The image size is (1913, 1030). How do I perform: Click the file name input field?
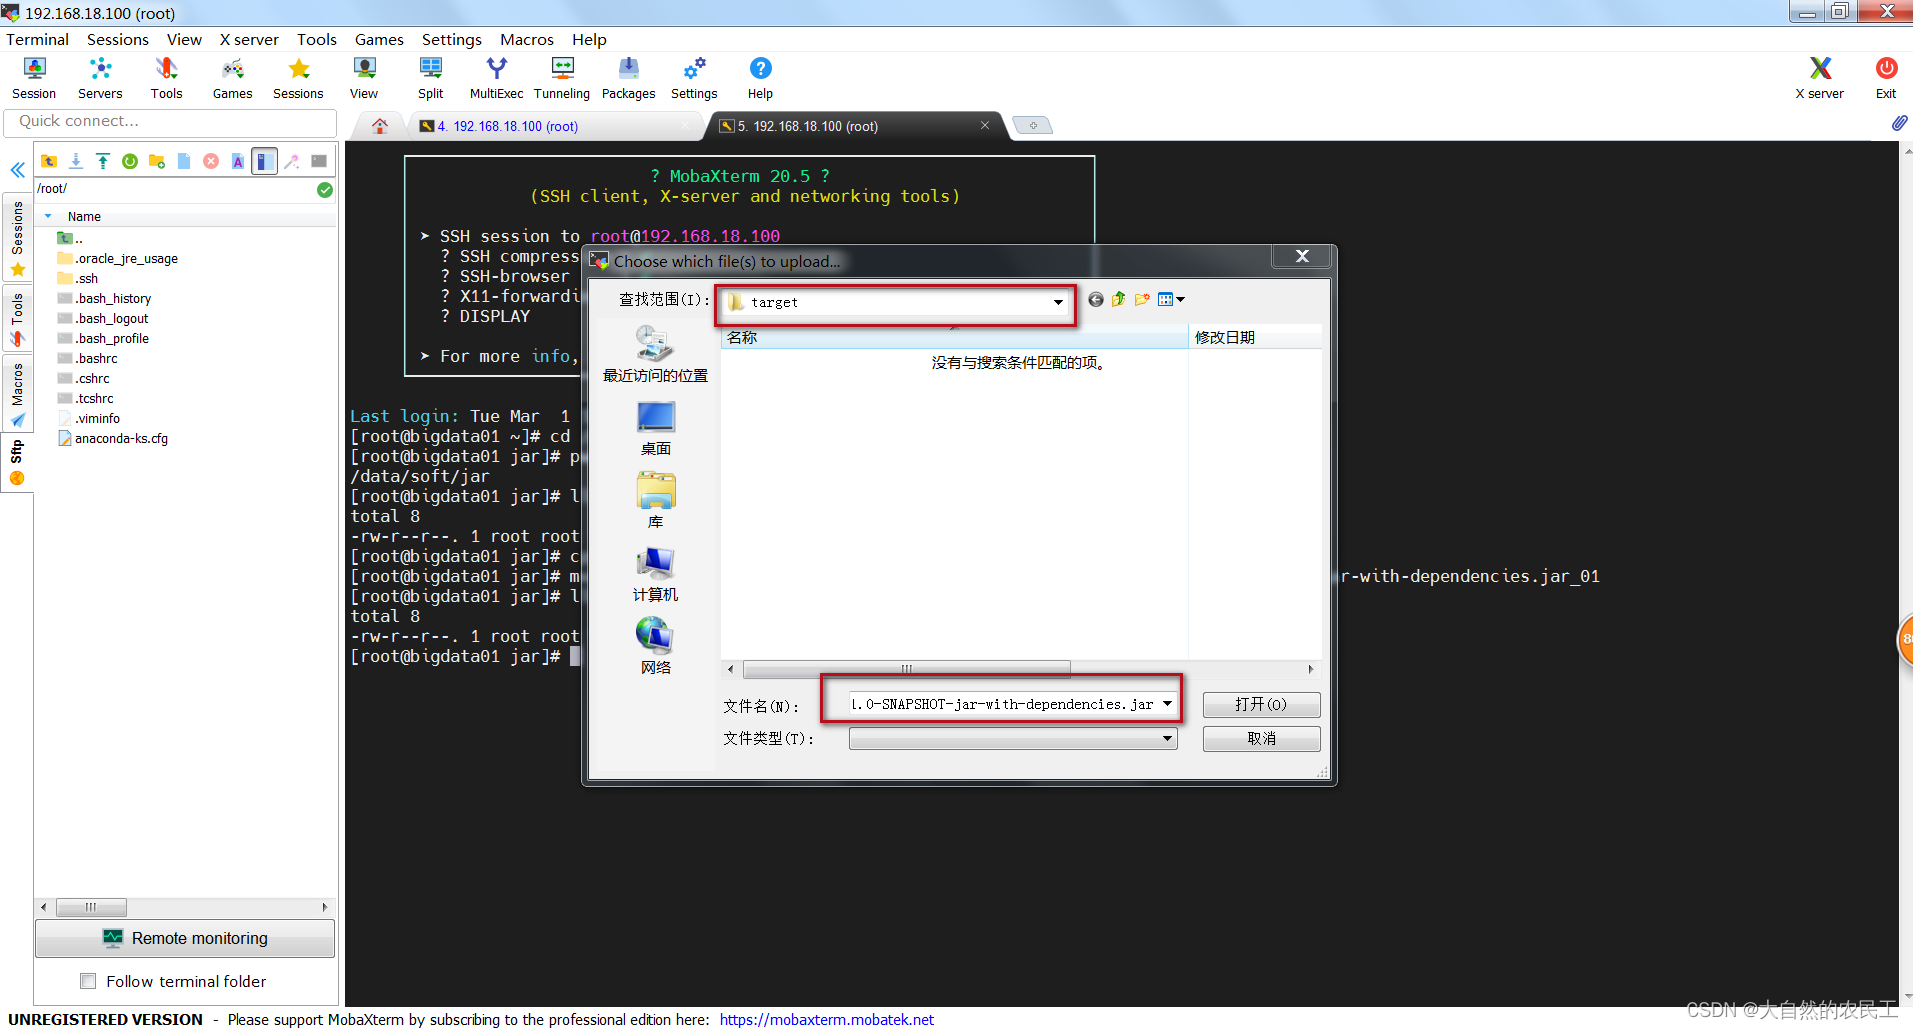click(x=1002, y=704)
